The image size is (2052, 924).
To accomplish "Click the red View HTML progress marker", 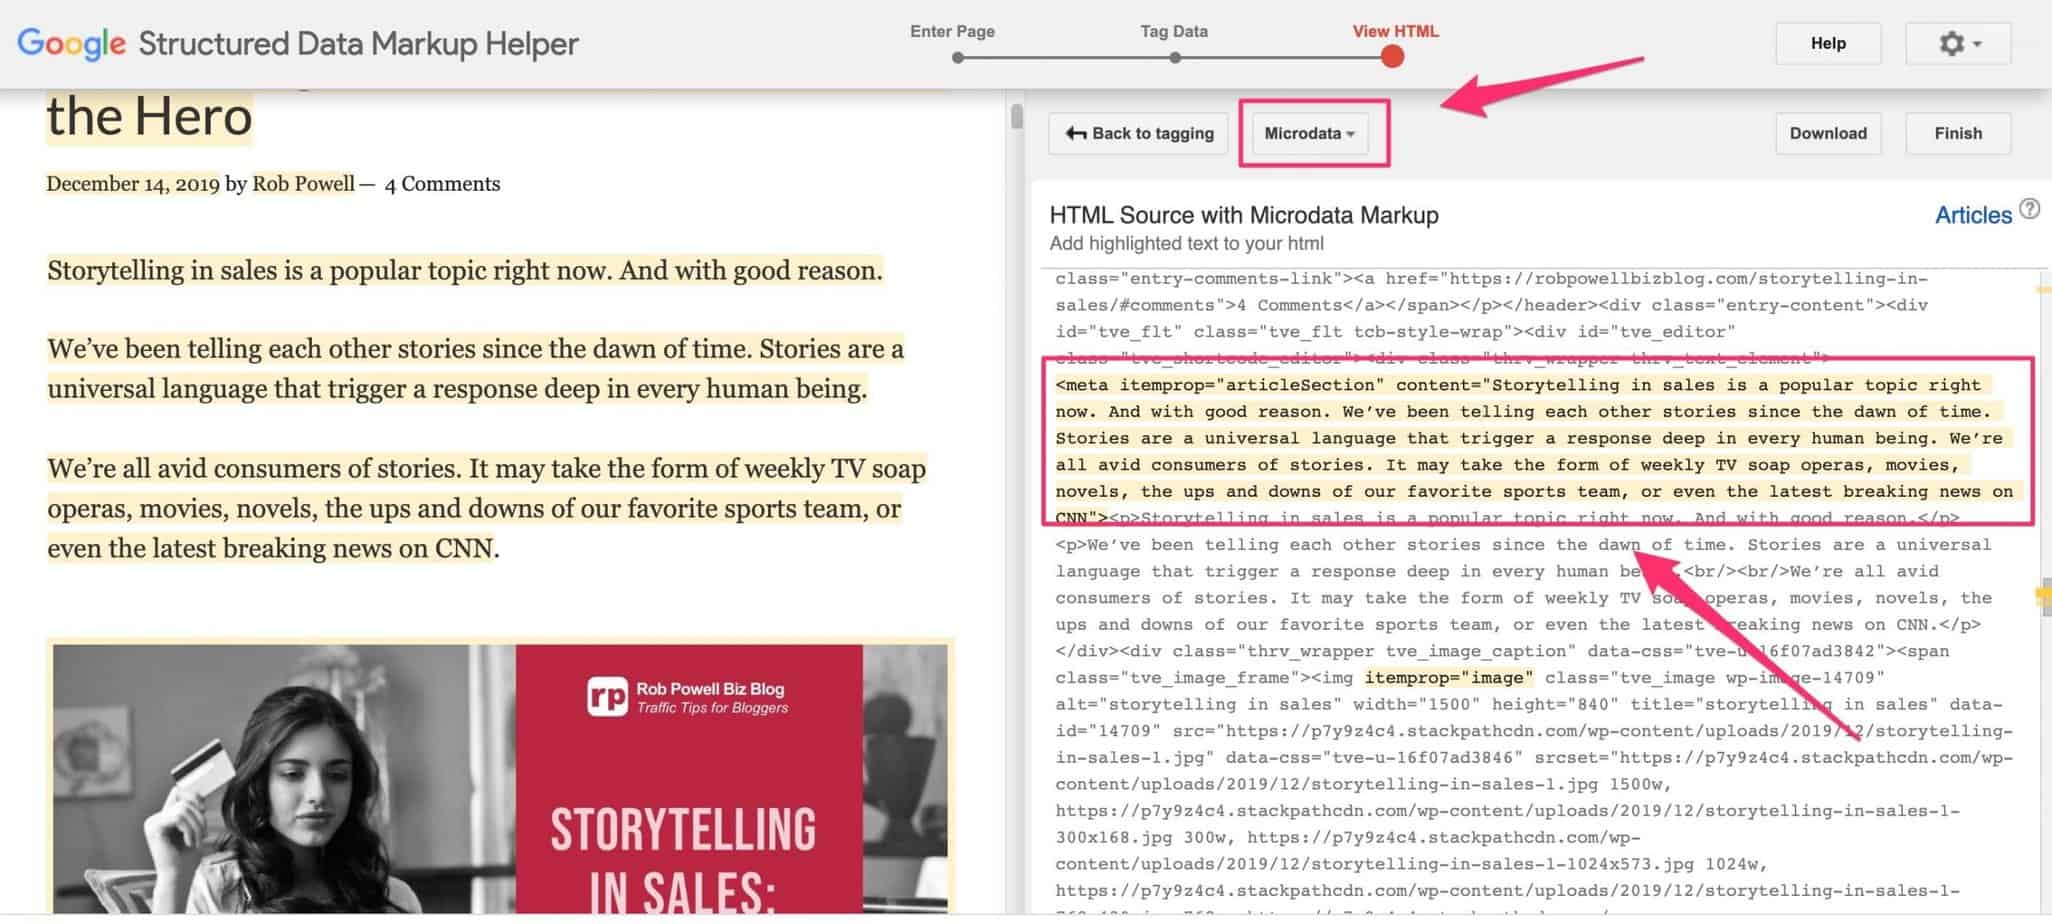I will click(x=1391, y=57).
